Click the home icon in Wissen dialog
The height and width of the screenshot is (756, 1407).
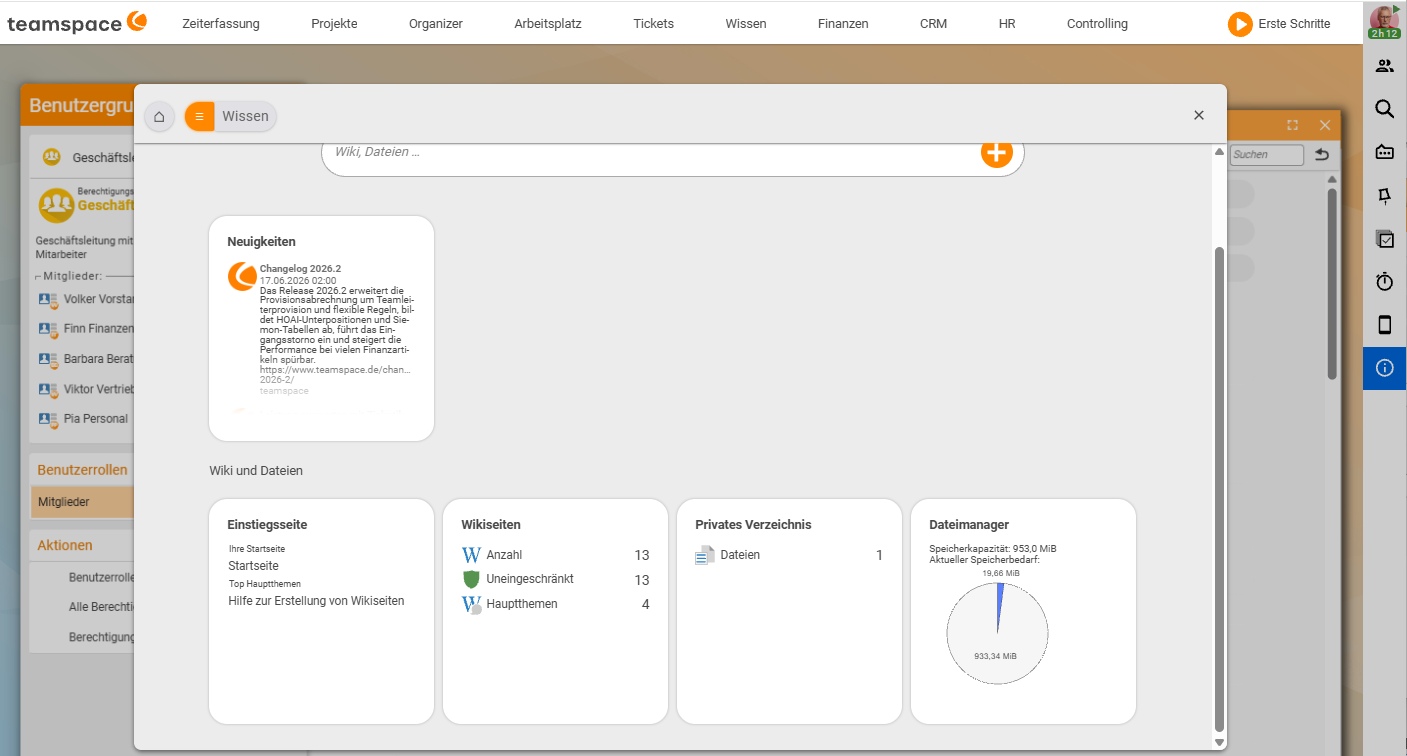159,116
